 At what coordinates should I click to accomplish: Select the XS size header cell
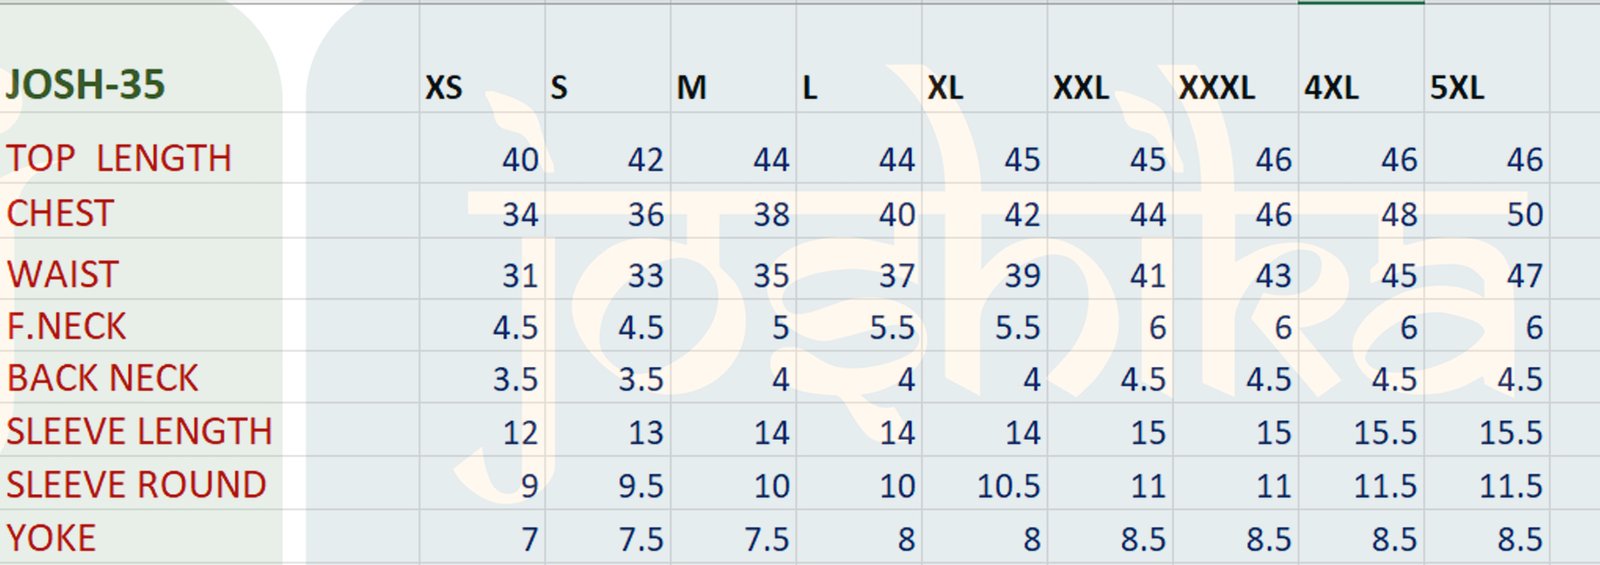[444, 88]
